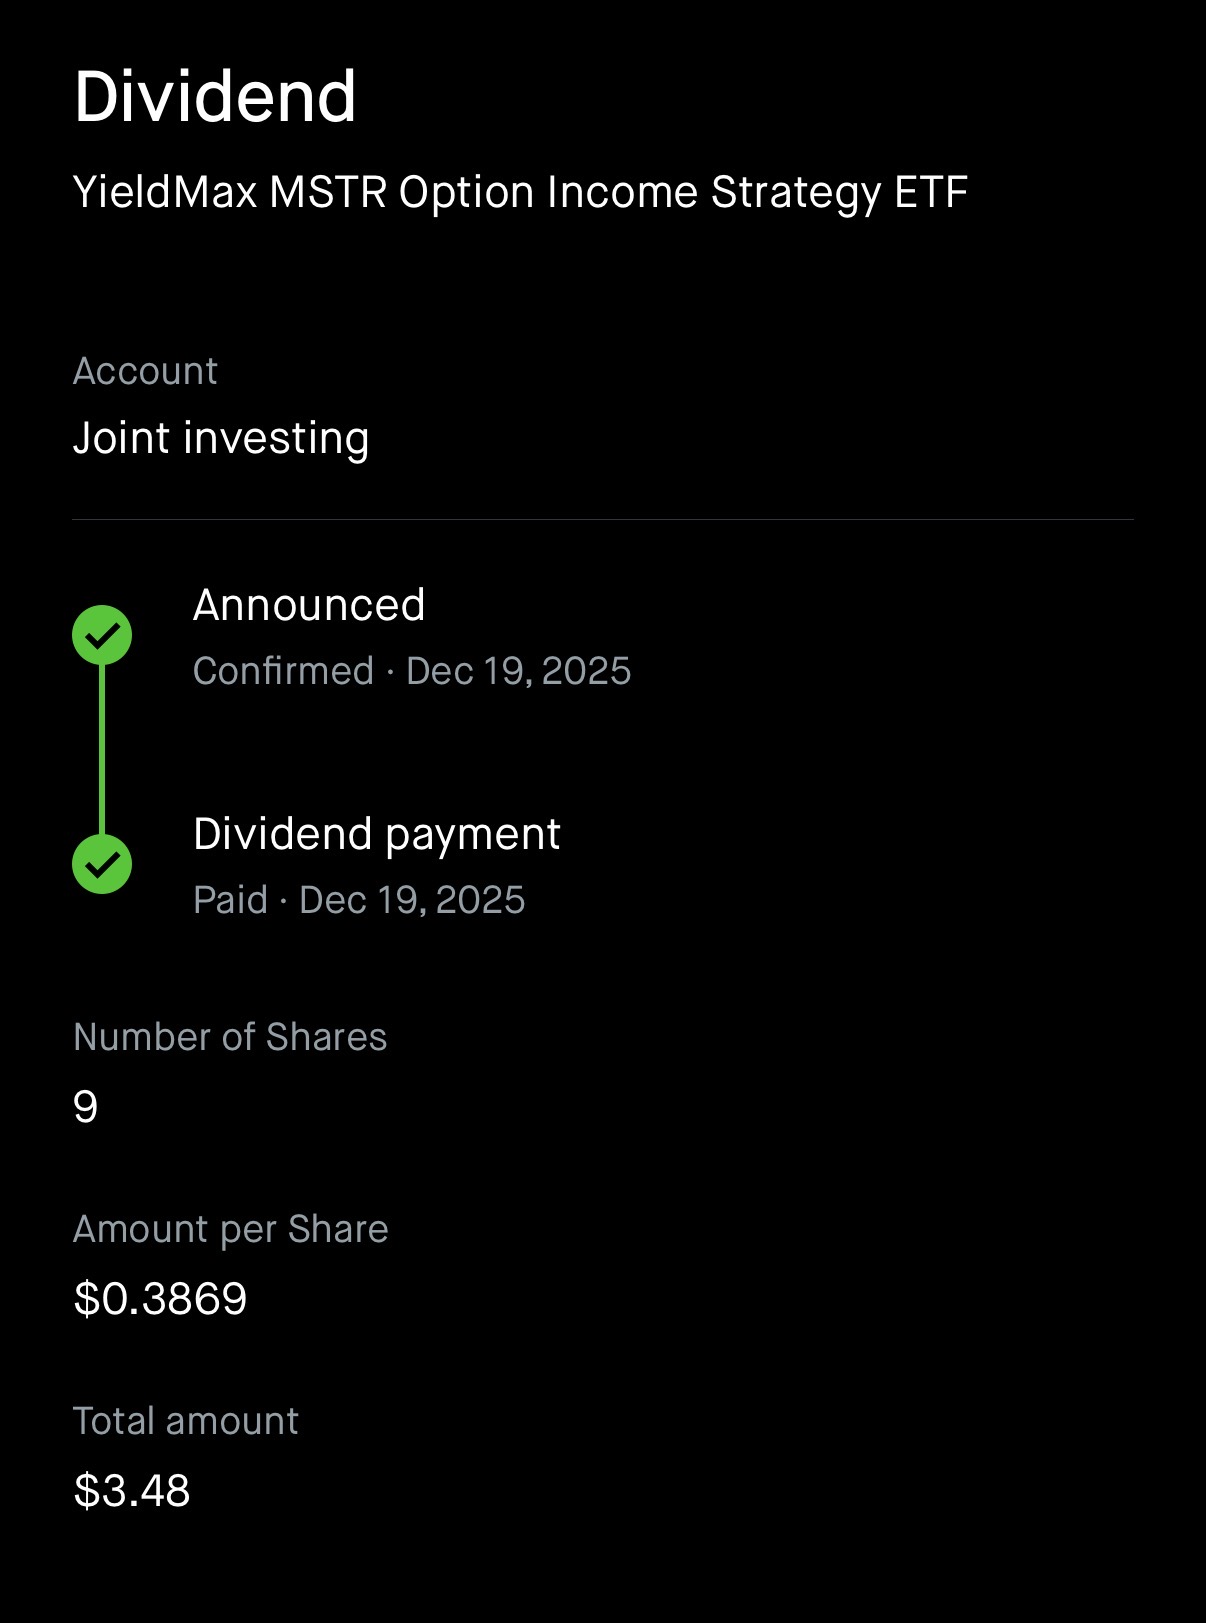This screenshot has height=1623, width=1206.
Task: Select the Confirmed Dec 19, 2025 status
Action: 411,671
